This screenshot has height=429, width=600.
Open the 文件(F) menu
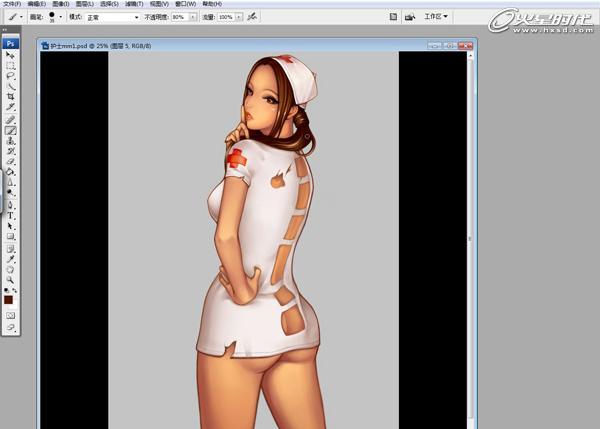coord(12,5)
